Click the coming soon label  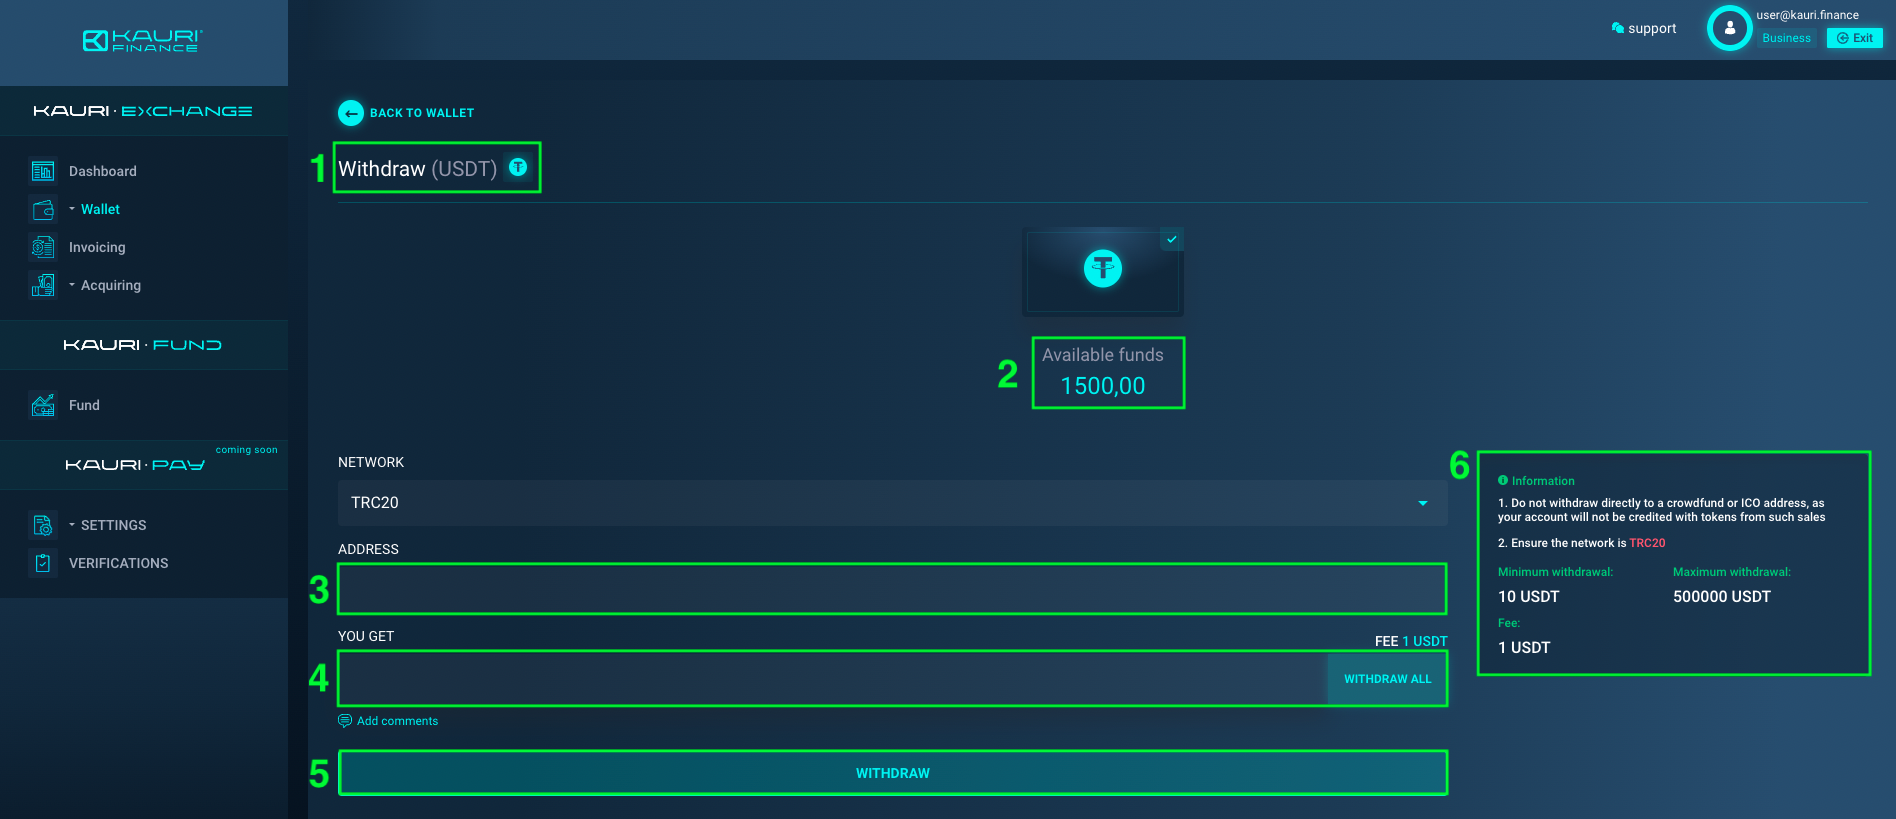[247, 450]
